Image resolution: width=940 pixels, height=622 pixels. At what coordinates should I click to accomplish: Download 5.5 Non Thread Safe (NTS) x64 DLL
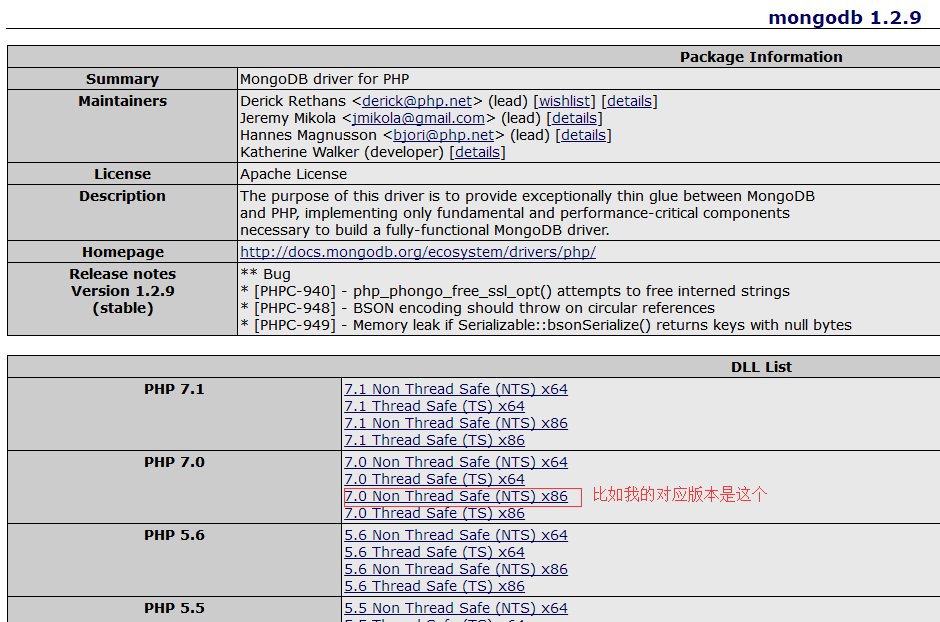[x=456, y=608]
